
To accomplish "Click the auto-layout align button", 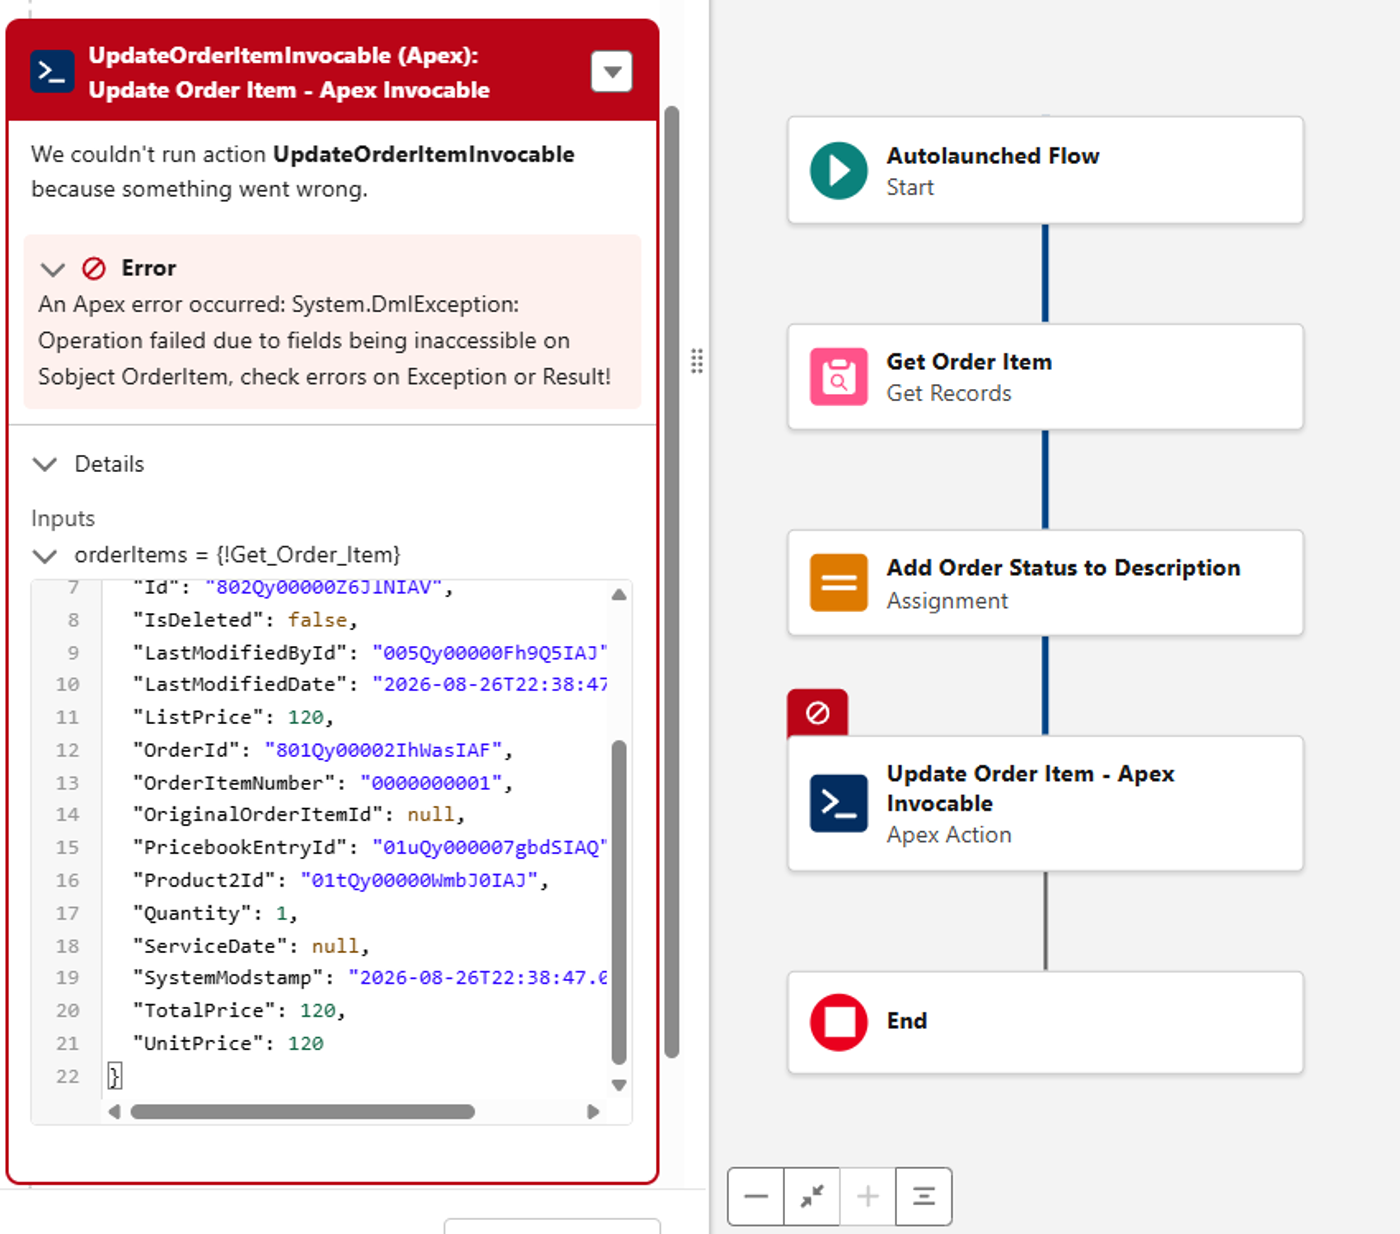I will pyautogui.click(x=924, y=1196).
